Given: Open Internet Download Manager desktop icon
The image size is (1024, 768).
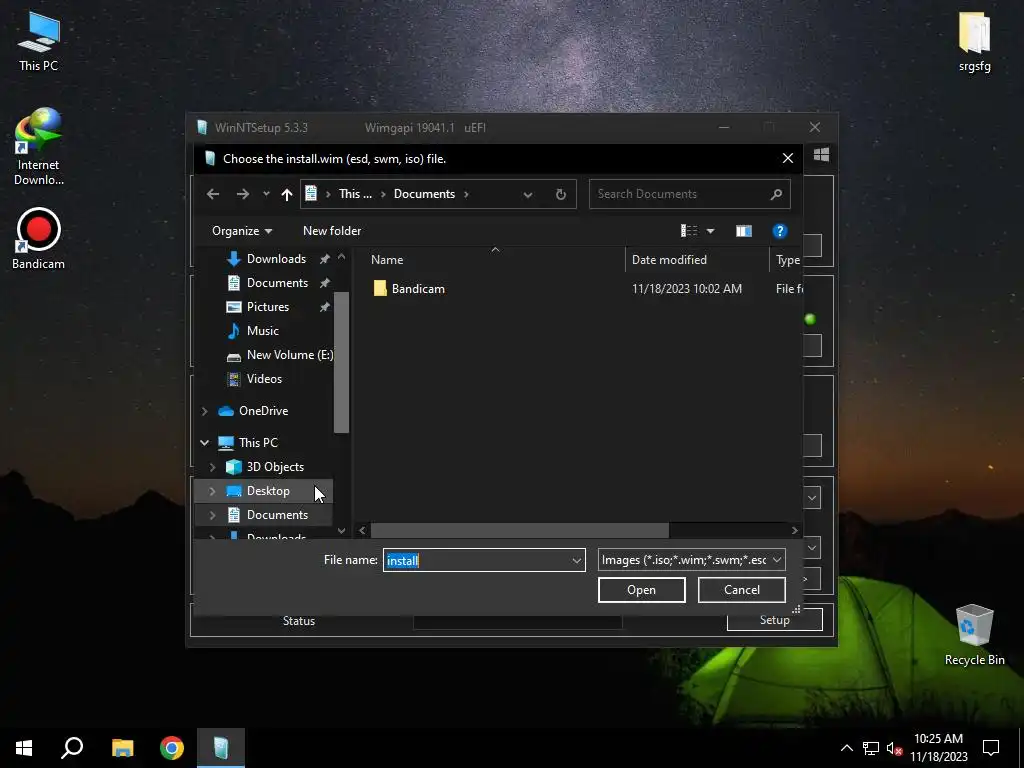Looking at the screenshot, I should pos(38,147).
